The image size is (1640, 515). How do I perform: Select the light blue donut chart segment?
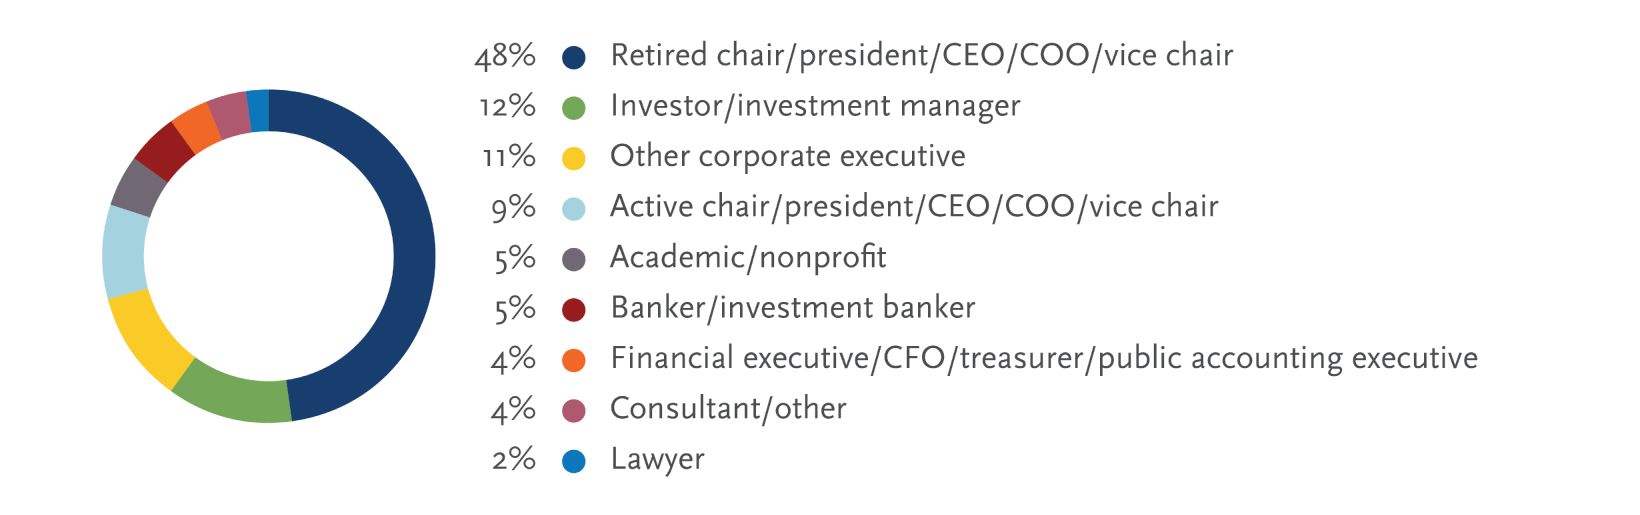pyautogui.click(x=124, y=252)
